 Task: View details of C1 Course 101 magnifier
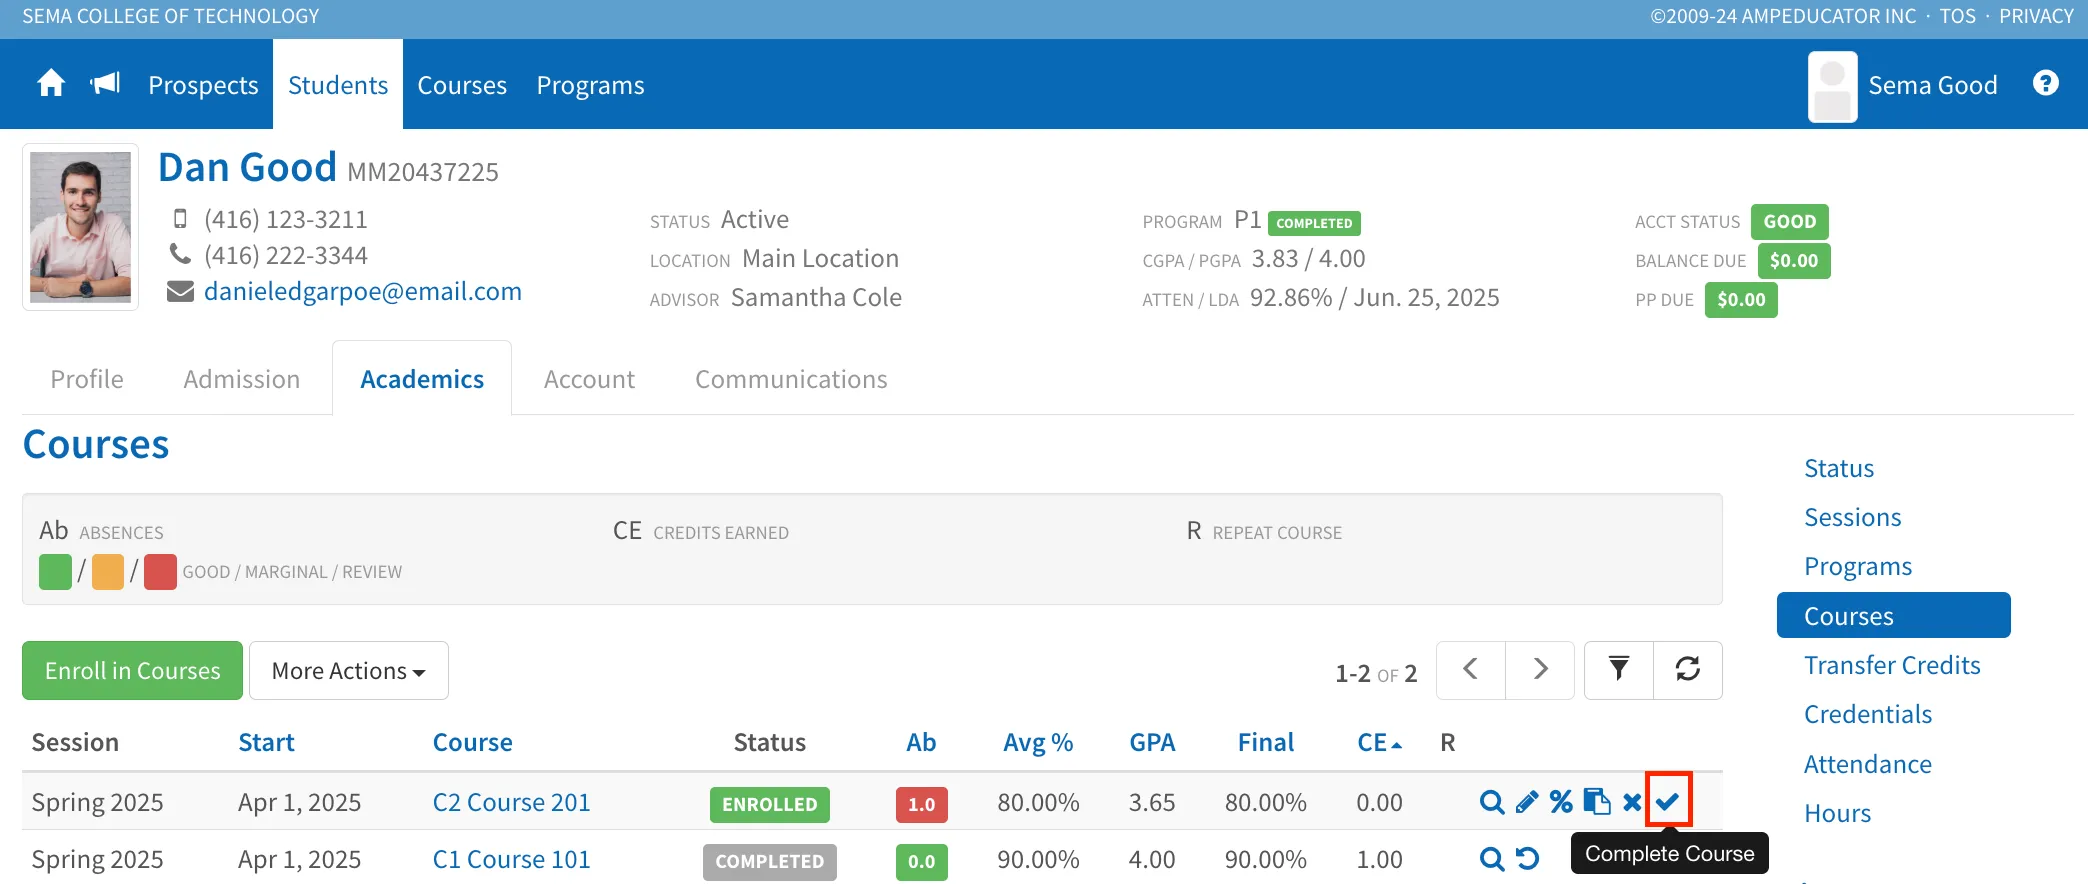pyautogui.click(x=1492, y=859)
